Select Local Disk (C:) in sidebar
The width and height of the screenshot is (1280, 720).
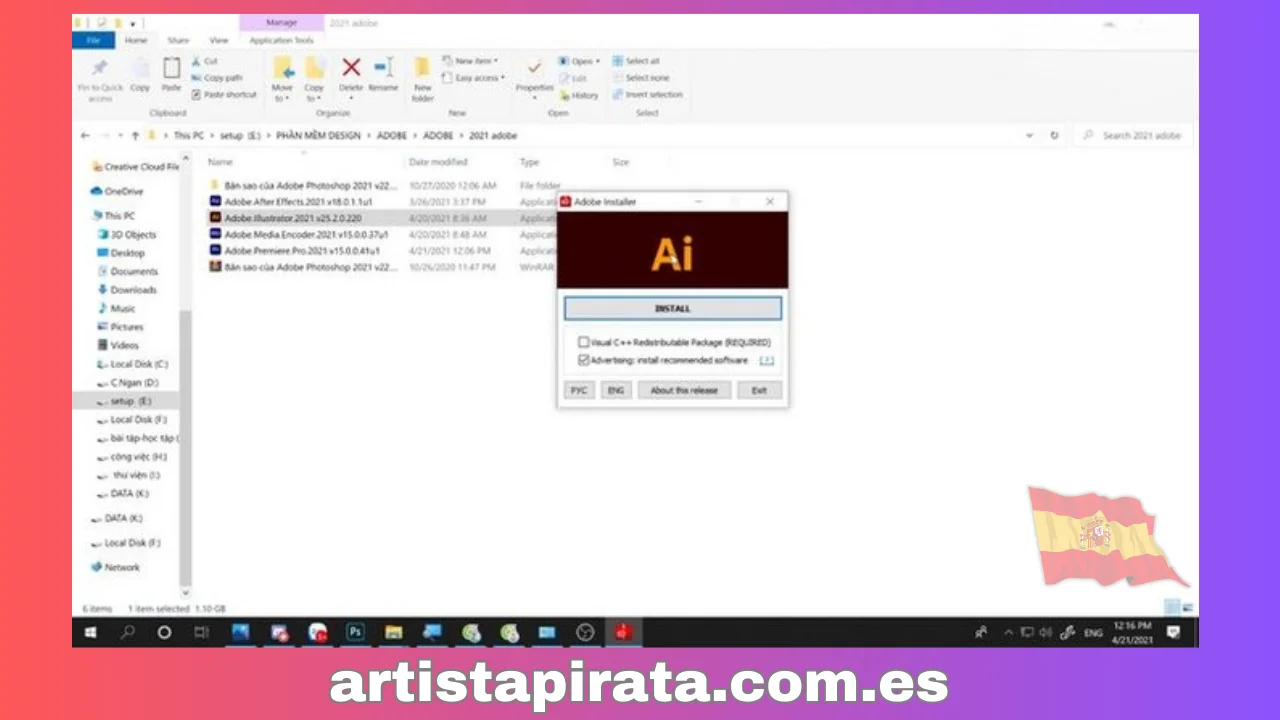tap(132, 364)
